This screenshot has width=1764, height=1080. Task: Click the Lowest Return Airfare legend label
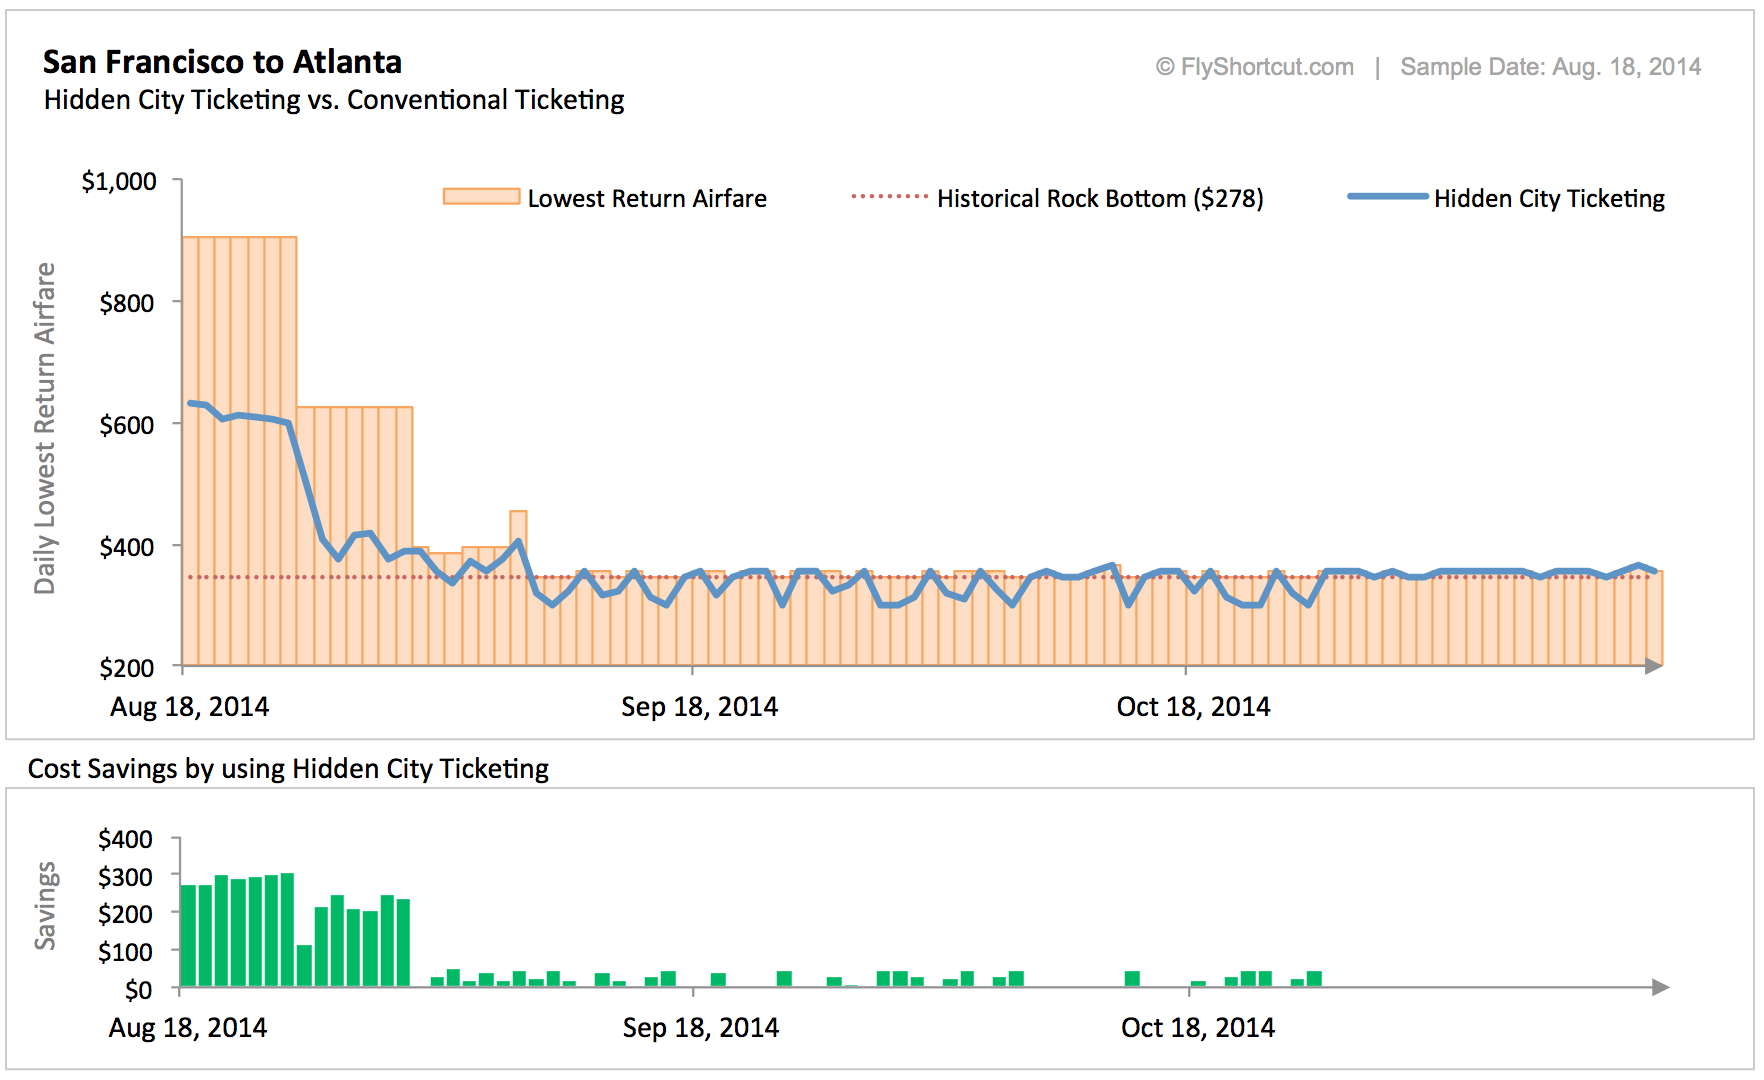click(647, 198)
